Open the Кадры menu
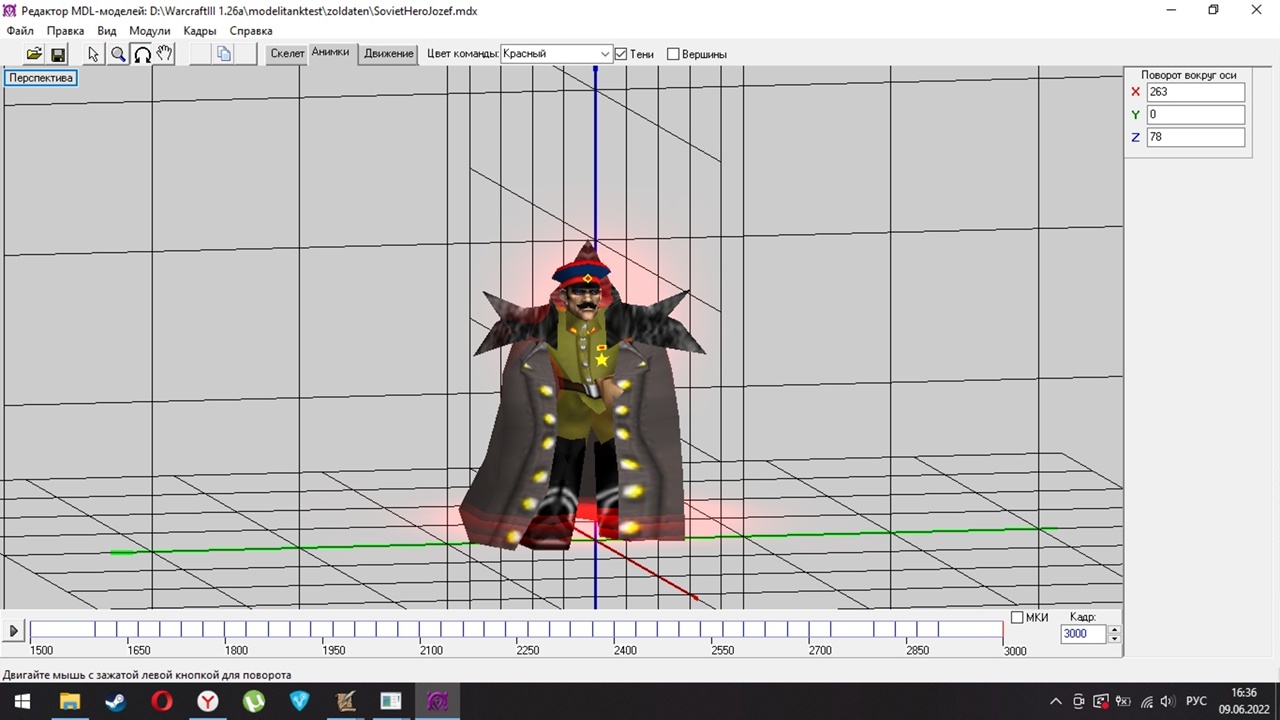This screenshot has height=720, width=1280. (x=200, y=31)
